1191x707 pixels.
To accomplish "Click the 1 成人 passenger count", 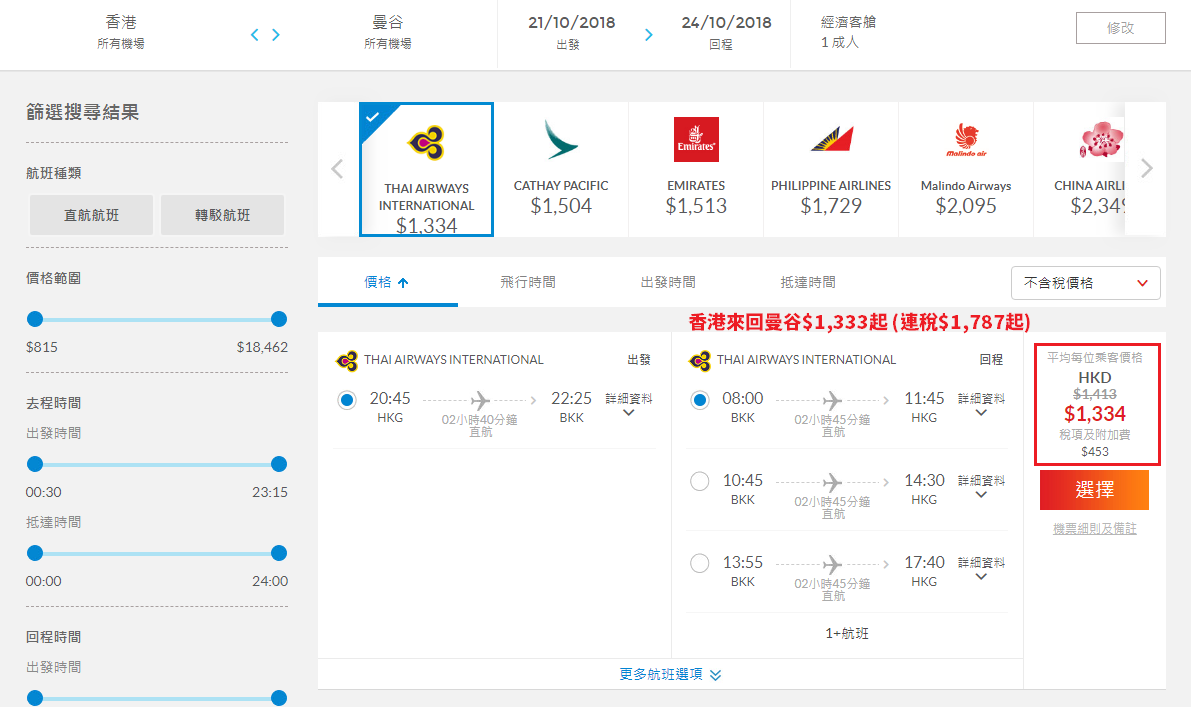I will (x=839, y=43).
